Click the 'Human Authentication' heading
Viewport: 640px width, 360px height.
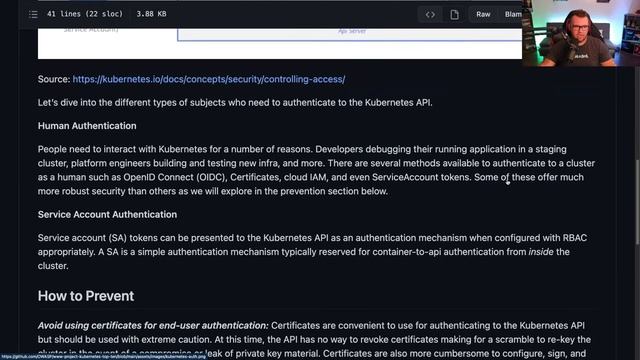click(87, 126)
